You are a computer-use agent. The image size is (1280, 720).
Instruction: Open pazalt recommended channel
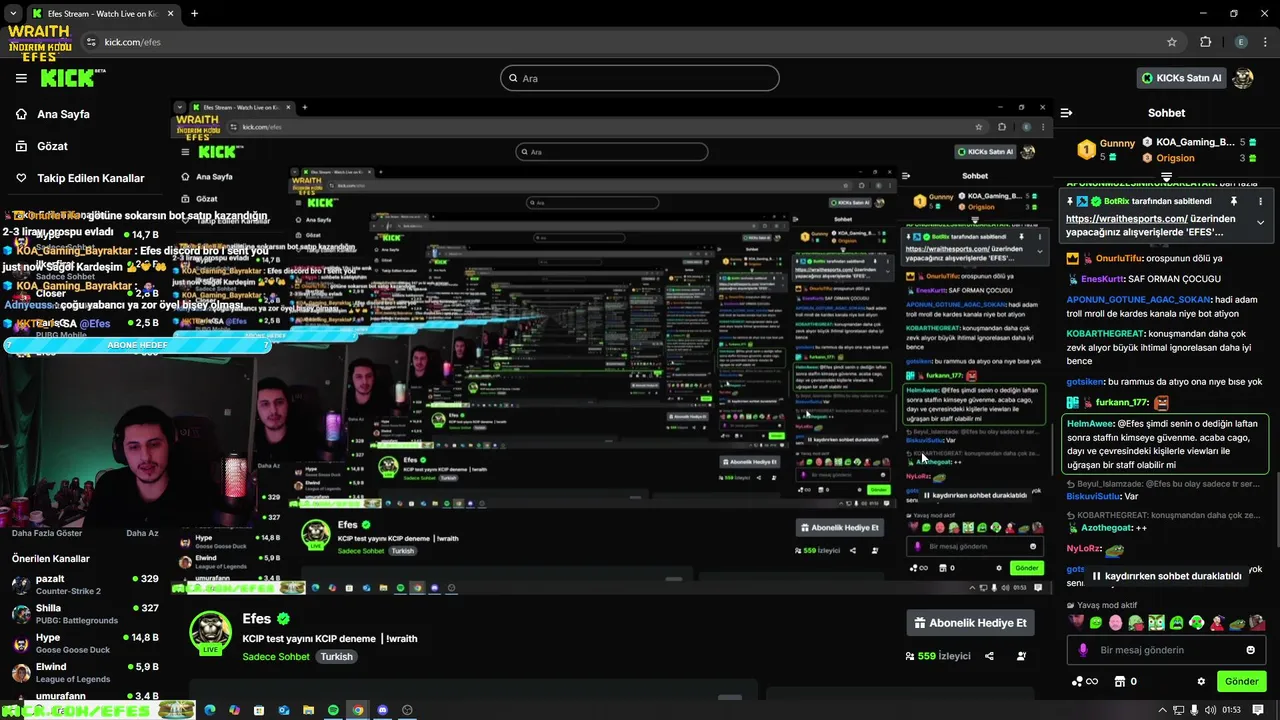click(85, 584)
